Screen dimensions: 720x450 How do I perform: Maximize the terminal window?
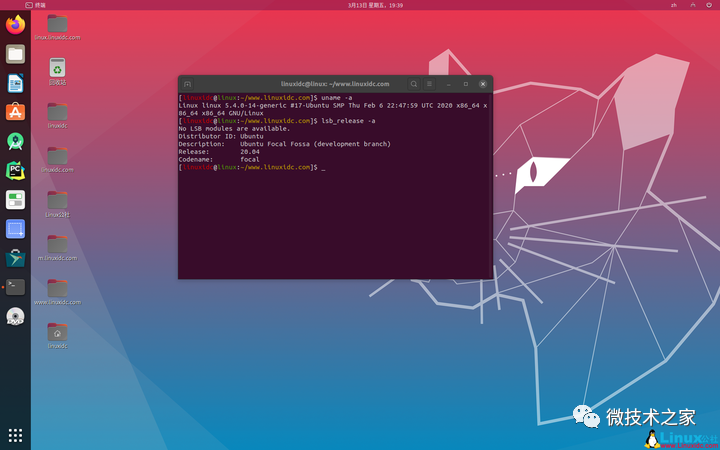click(x=466, y=84)
